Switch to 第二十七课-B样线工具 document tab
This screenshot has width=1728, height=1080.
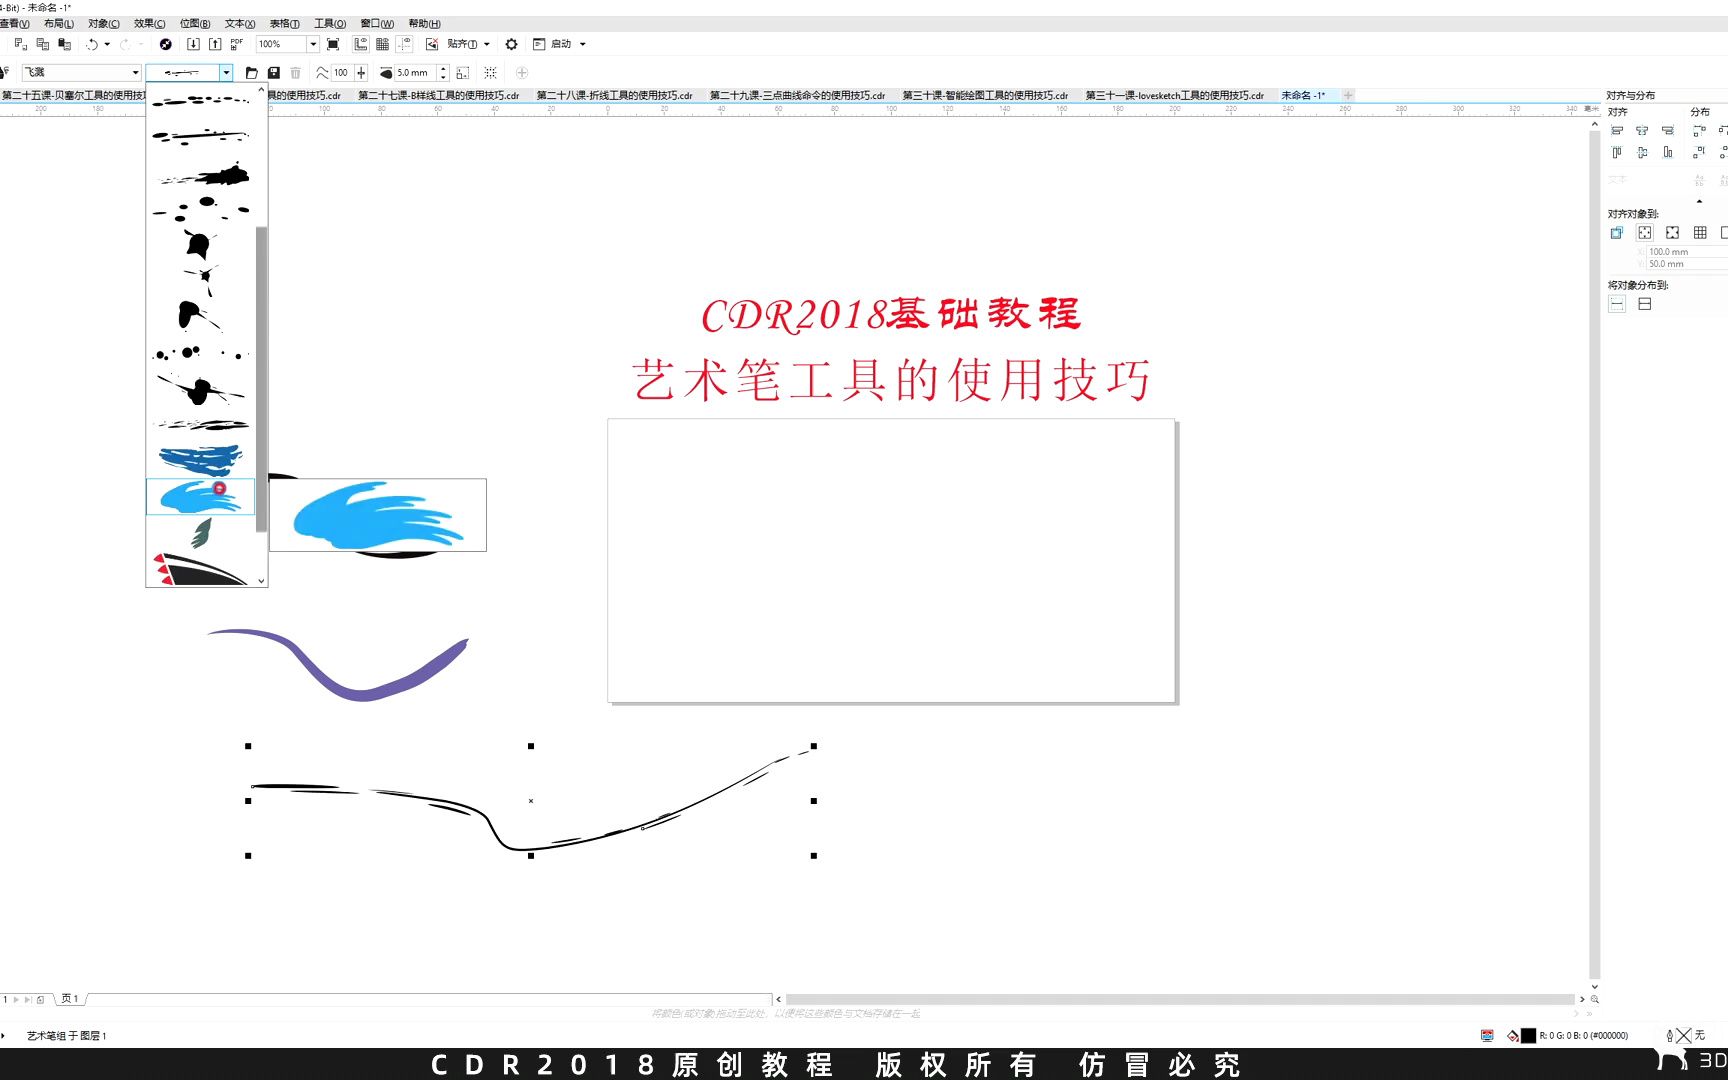(x=438, y=96)
